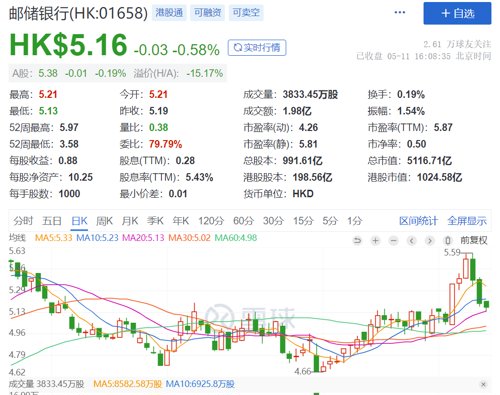Open the 区间统计 link
Image resolution: width=500 pixels, height=395 pixels.
pos(418,221)
